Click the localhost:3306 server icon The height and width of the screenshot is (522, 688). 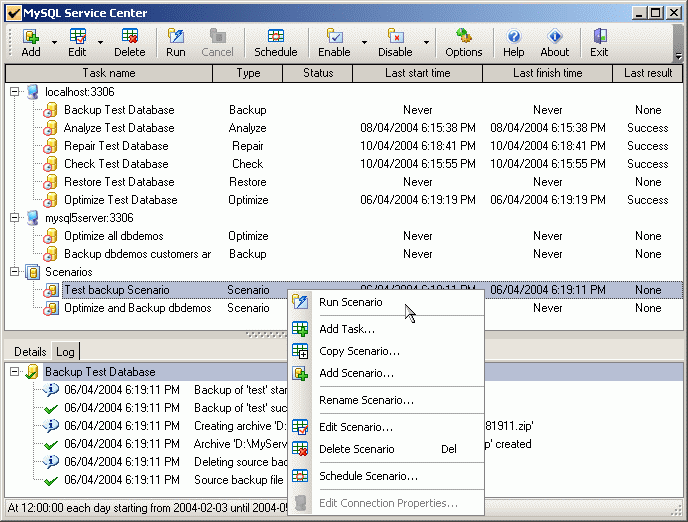coord(32,92)
